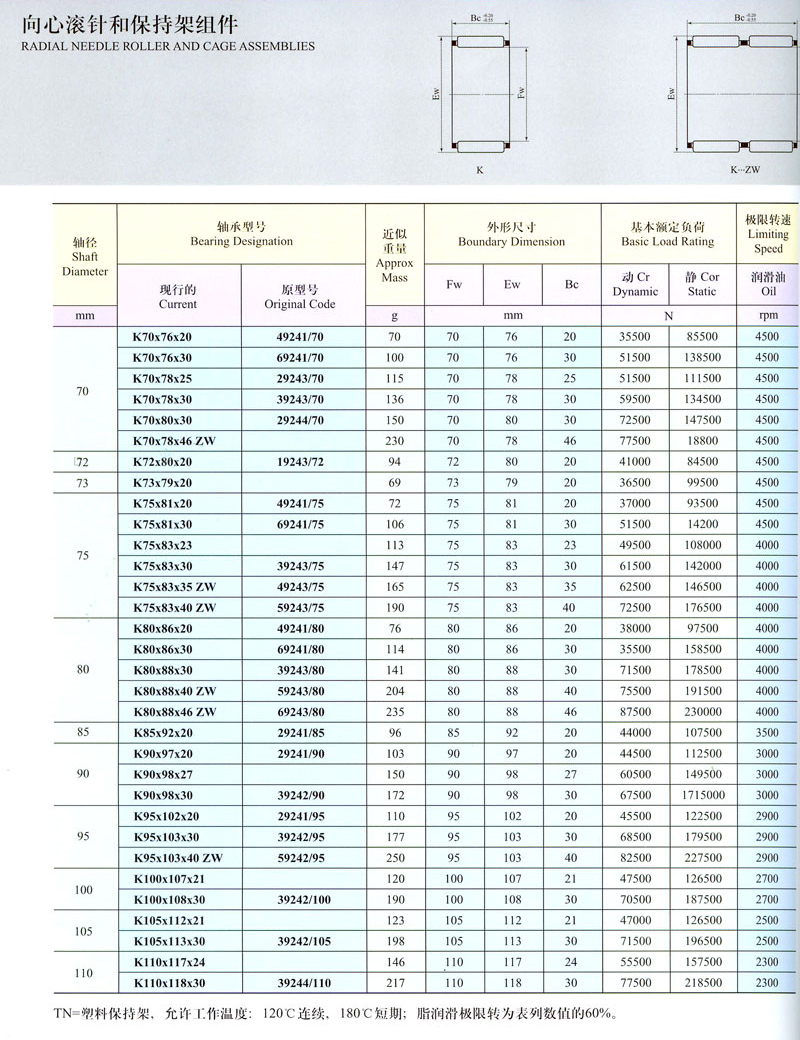The image size is (800, 1040).
Task: Select the Boundary Dimension header
Action: [511, 234]
